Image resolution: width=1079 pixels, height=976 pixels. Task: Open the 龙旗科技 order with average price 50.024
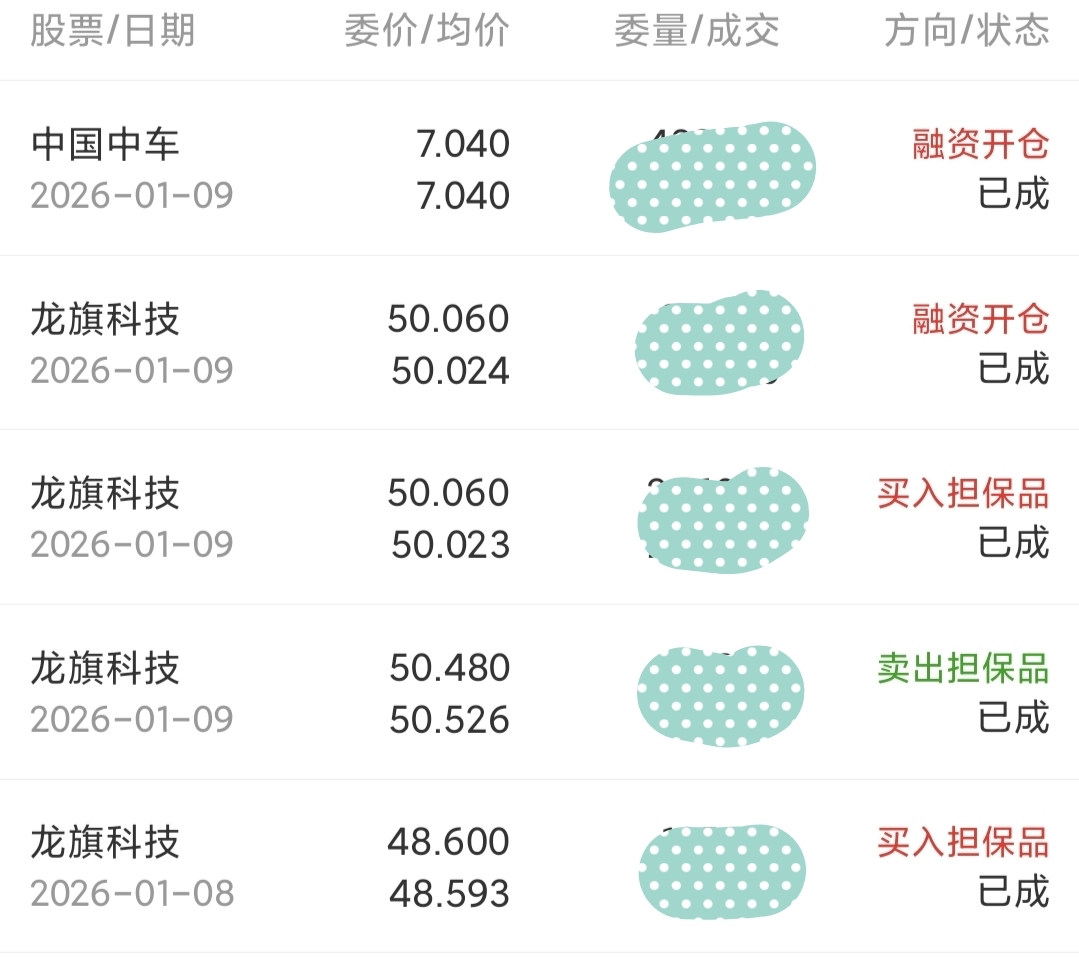(x=540, y=343)
